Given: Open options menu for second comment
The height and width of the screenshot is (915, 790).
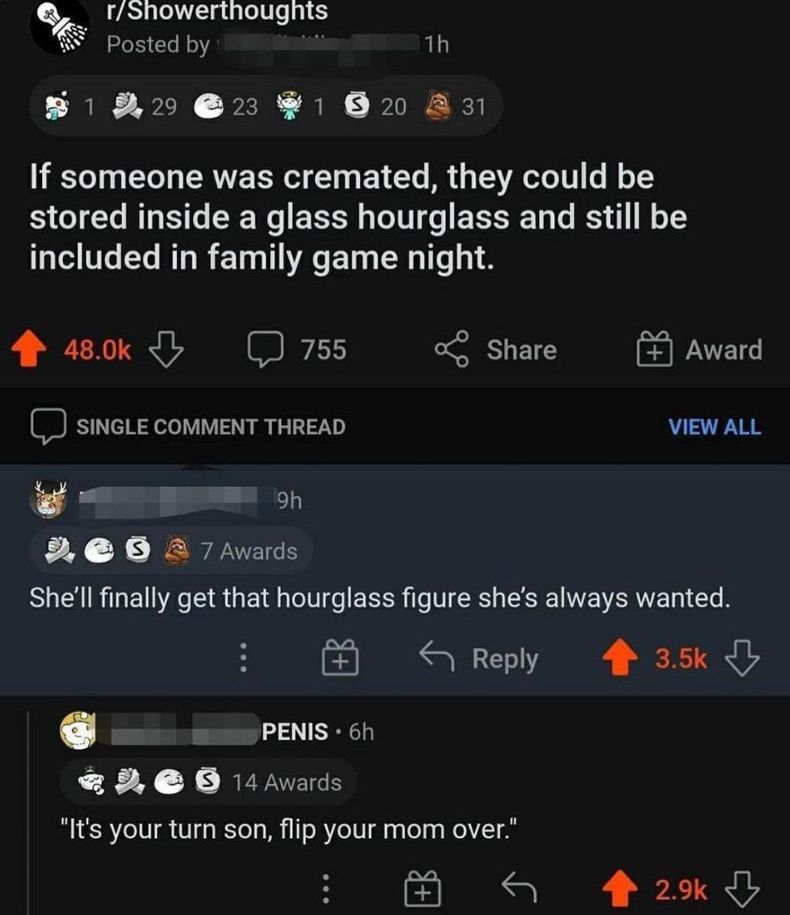Looking at the screenshot, I should pyautogui.click(x=323, y=888).
